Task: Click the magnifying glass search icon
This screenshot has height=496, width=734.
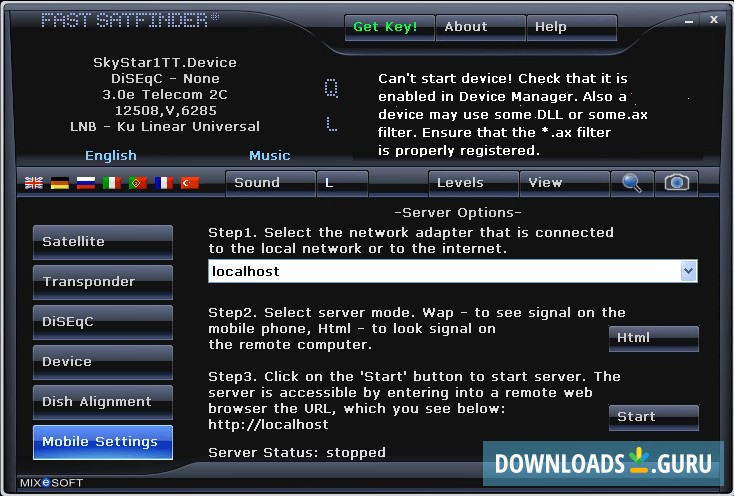Action: coord(632,183)
